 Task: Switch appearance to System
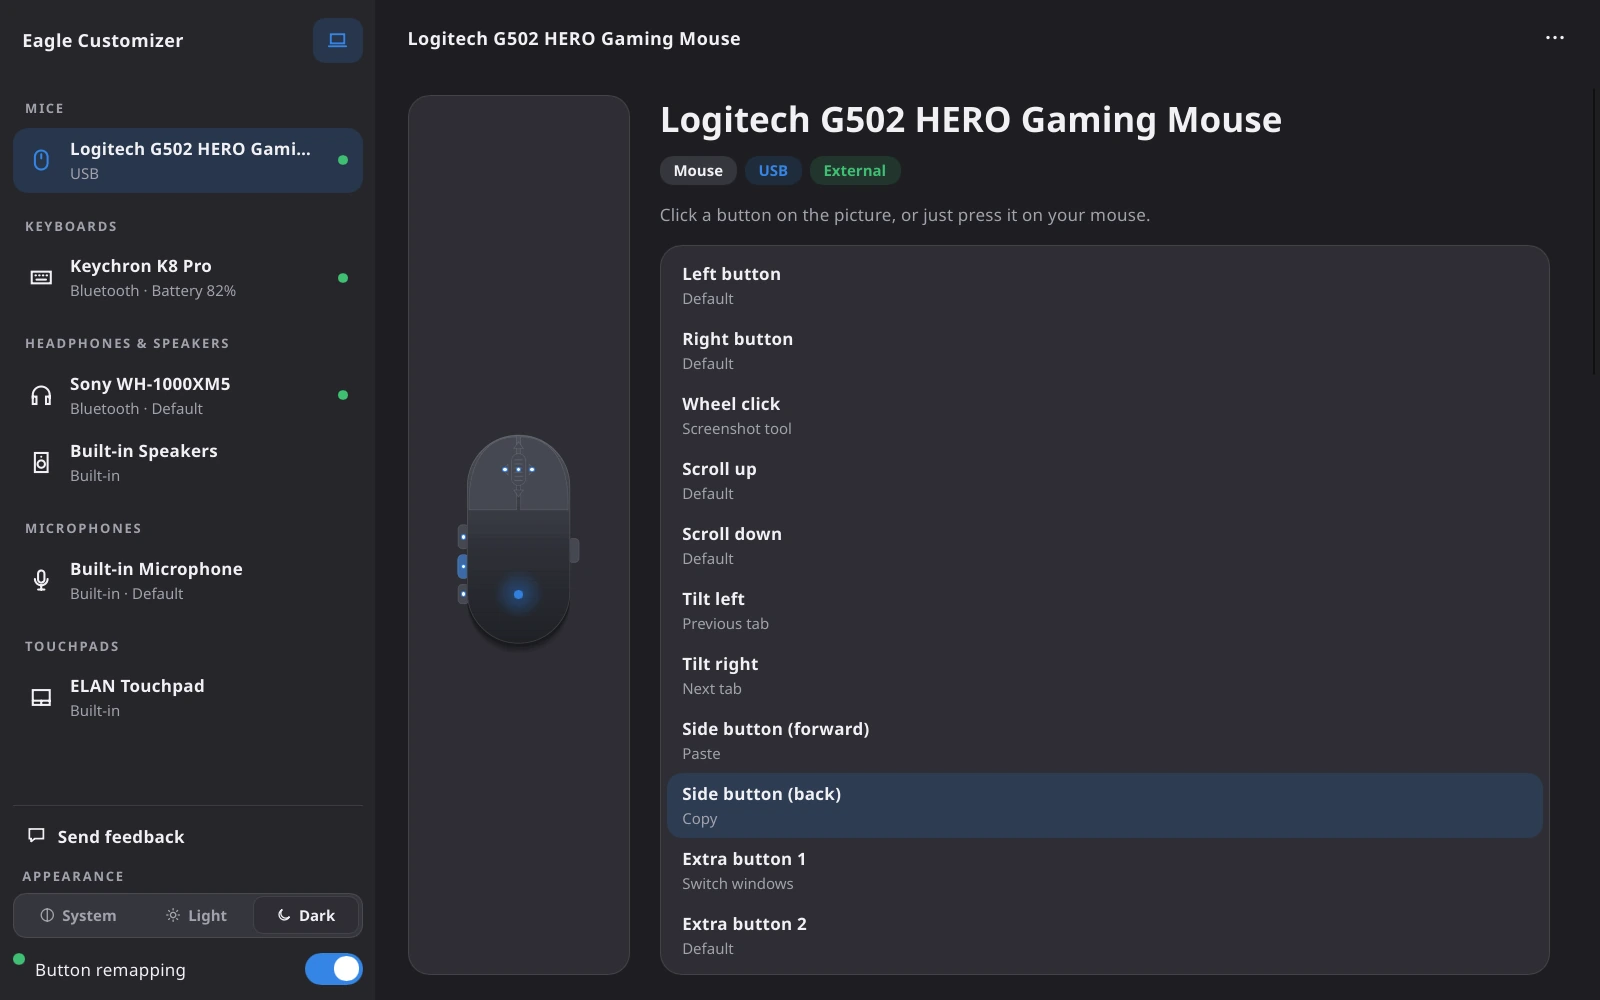click(x=77, y=915)
